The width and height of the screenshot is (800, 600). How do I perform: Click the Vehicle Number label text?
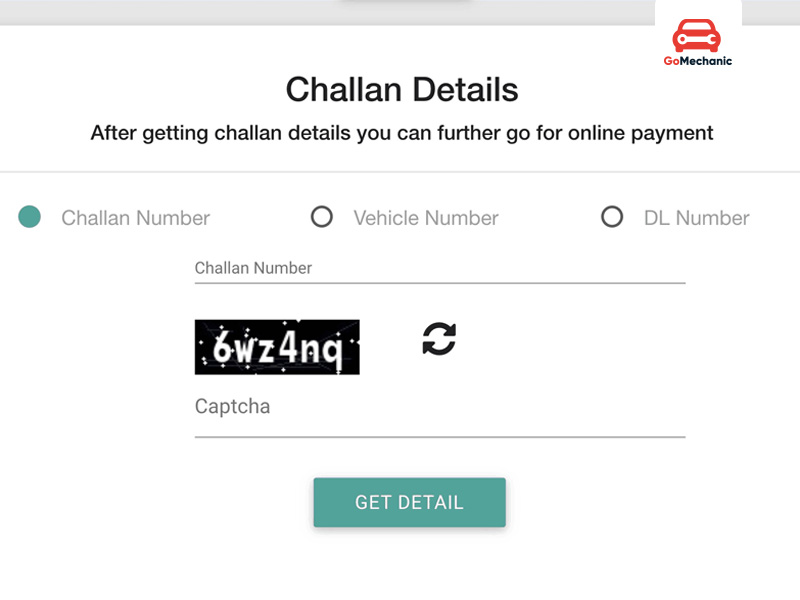point(426,217)
